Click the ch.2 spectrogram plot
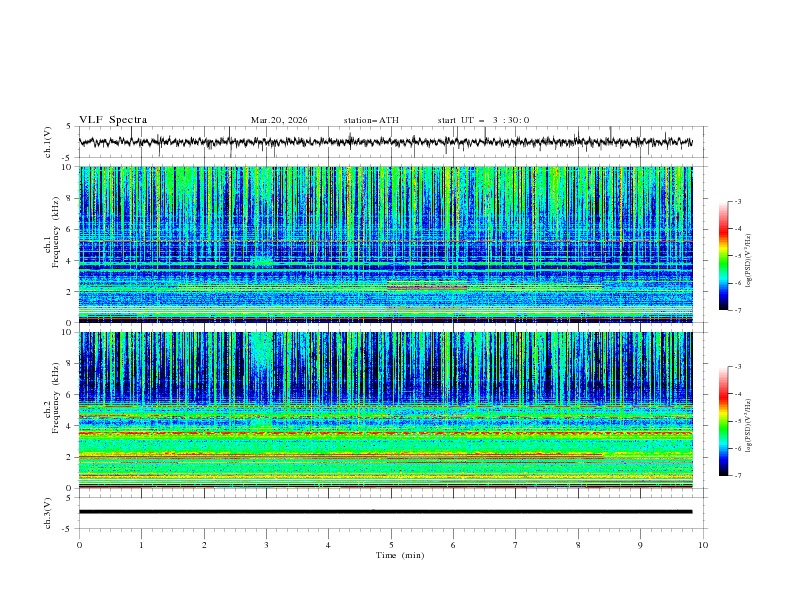This screenshot has height=612, width=792. click(385, 410)
